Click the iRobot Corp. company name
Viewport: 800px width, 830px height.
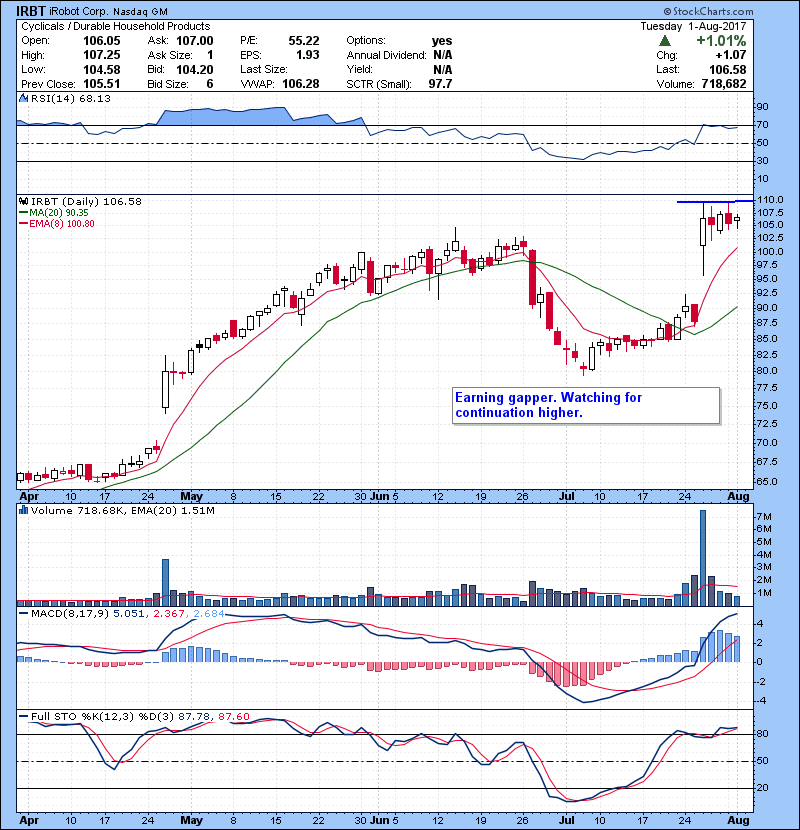click(79, 11)
